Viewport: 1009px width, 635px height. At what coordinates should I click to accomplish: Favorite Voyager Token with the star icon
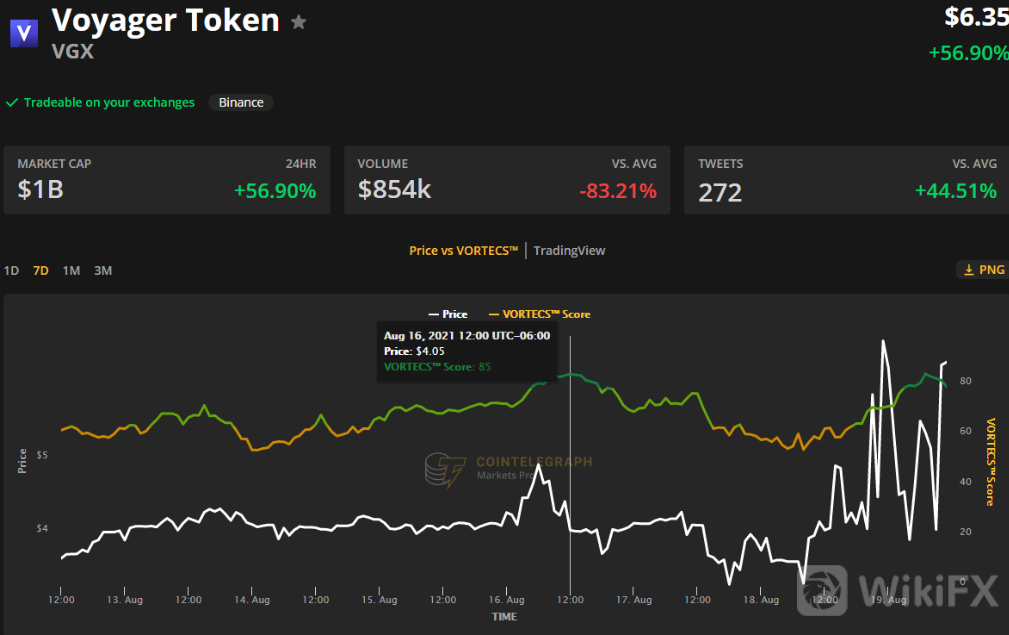pyautogui.click(x=298, y=22)
